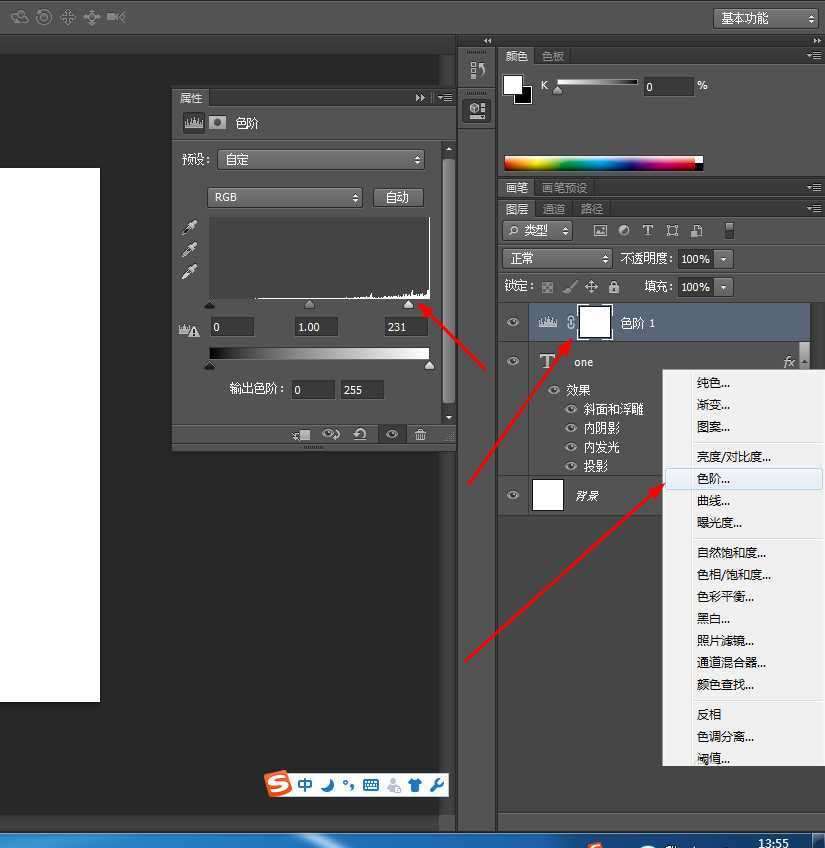Image resolution: width=825 pixels, height=848 pixels.
Task: Click the layer mask thumbnail of 色阶 1
Action: click(594, 322)
